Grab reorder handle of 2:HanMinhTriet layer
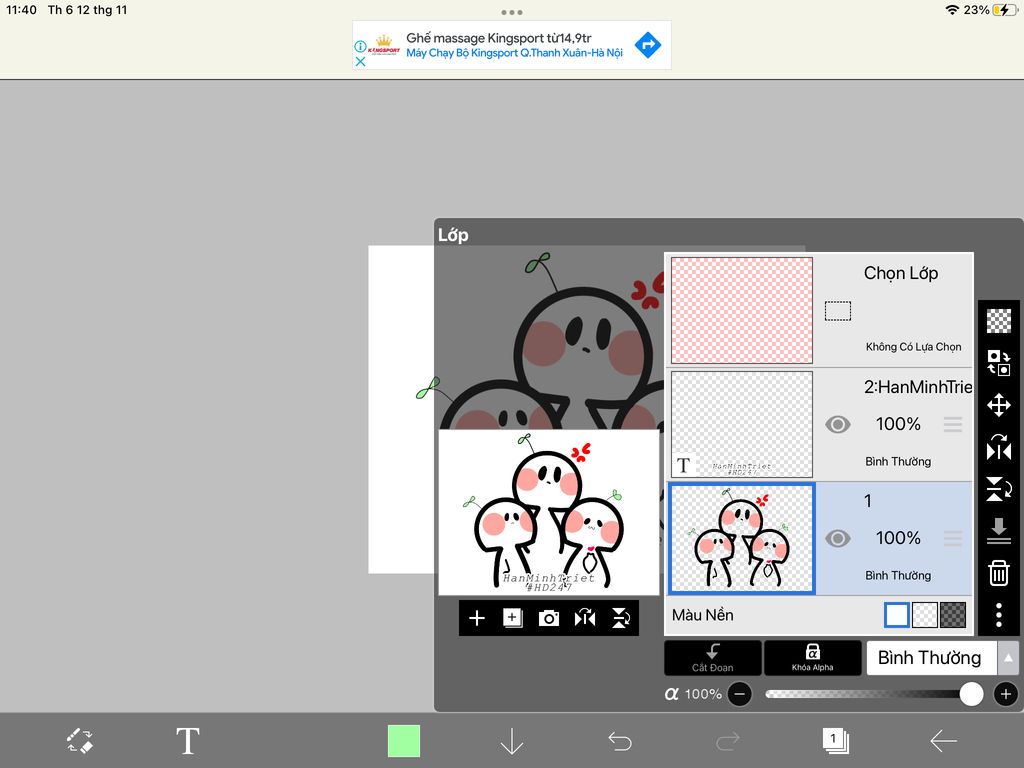The image size is (1024, 768). 953,424
